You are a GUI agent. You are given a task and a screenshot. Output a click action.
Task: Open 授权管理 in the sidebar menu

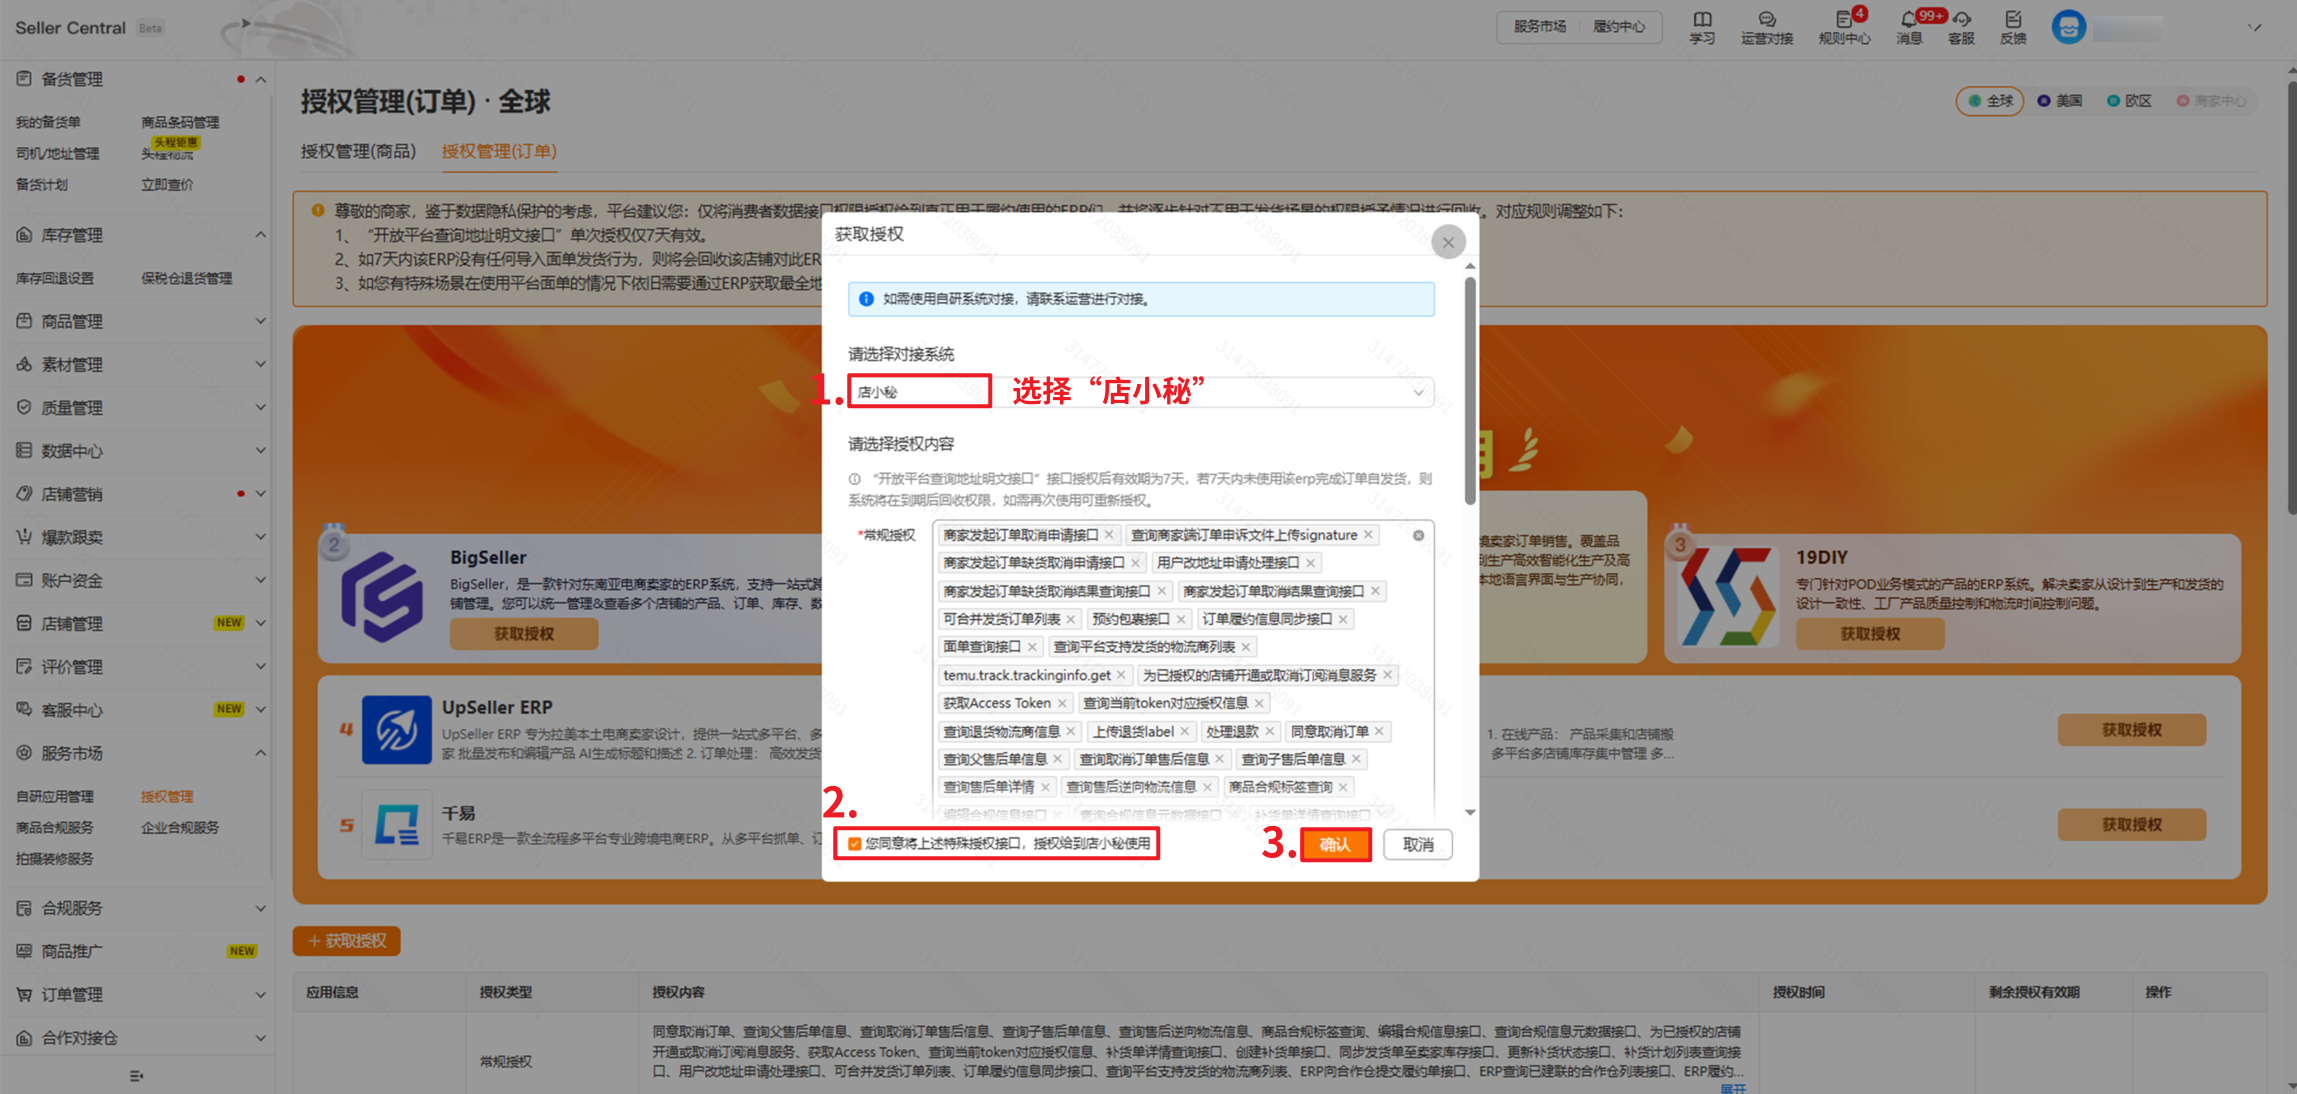tap(167, 797)
